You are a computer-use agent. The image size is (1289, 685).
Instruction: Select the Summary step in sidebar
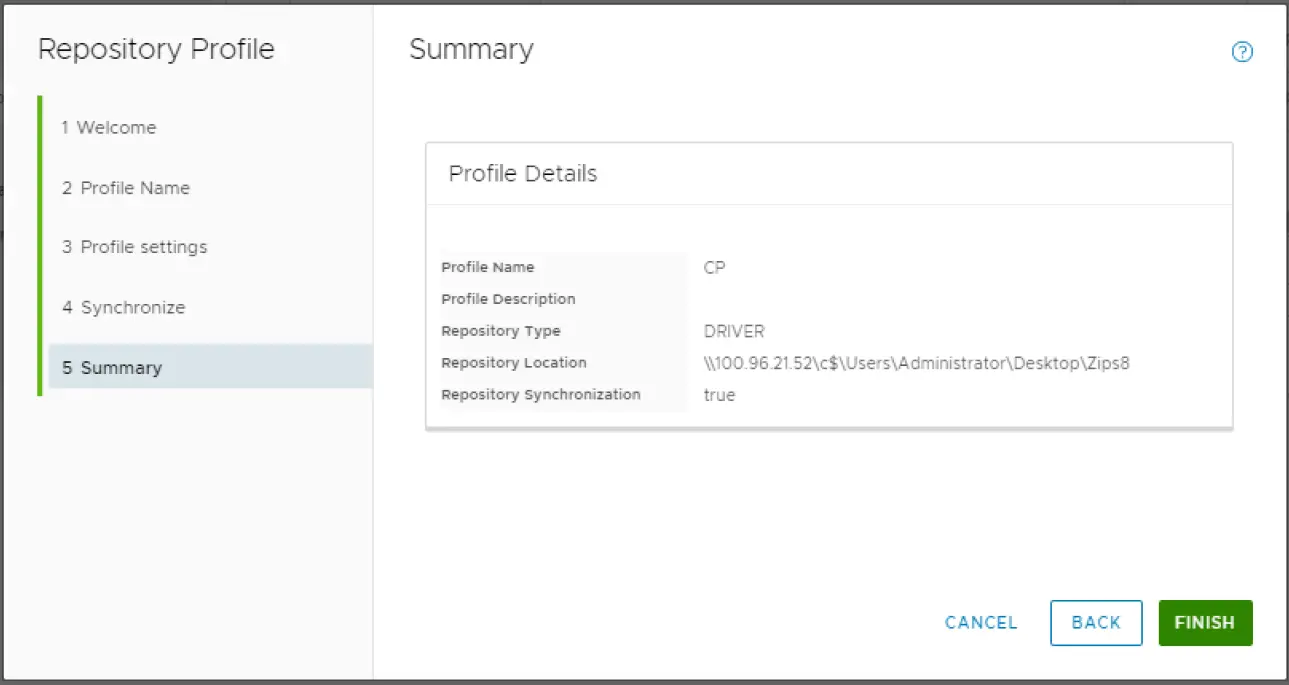111,368
